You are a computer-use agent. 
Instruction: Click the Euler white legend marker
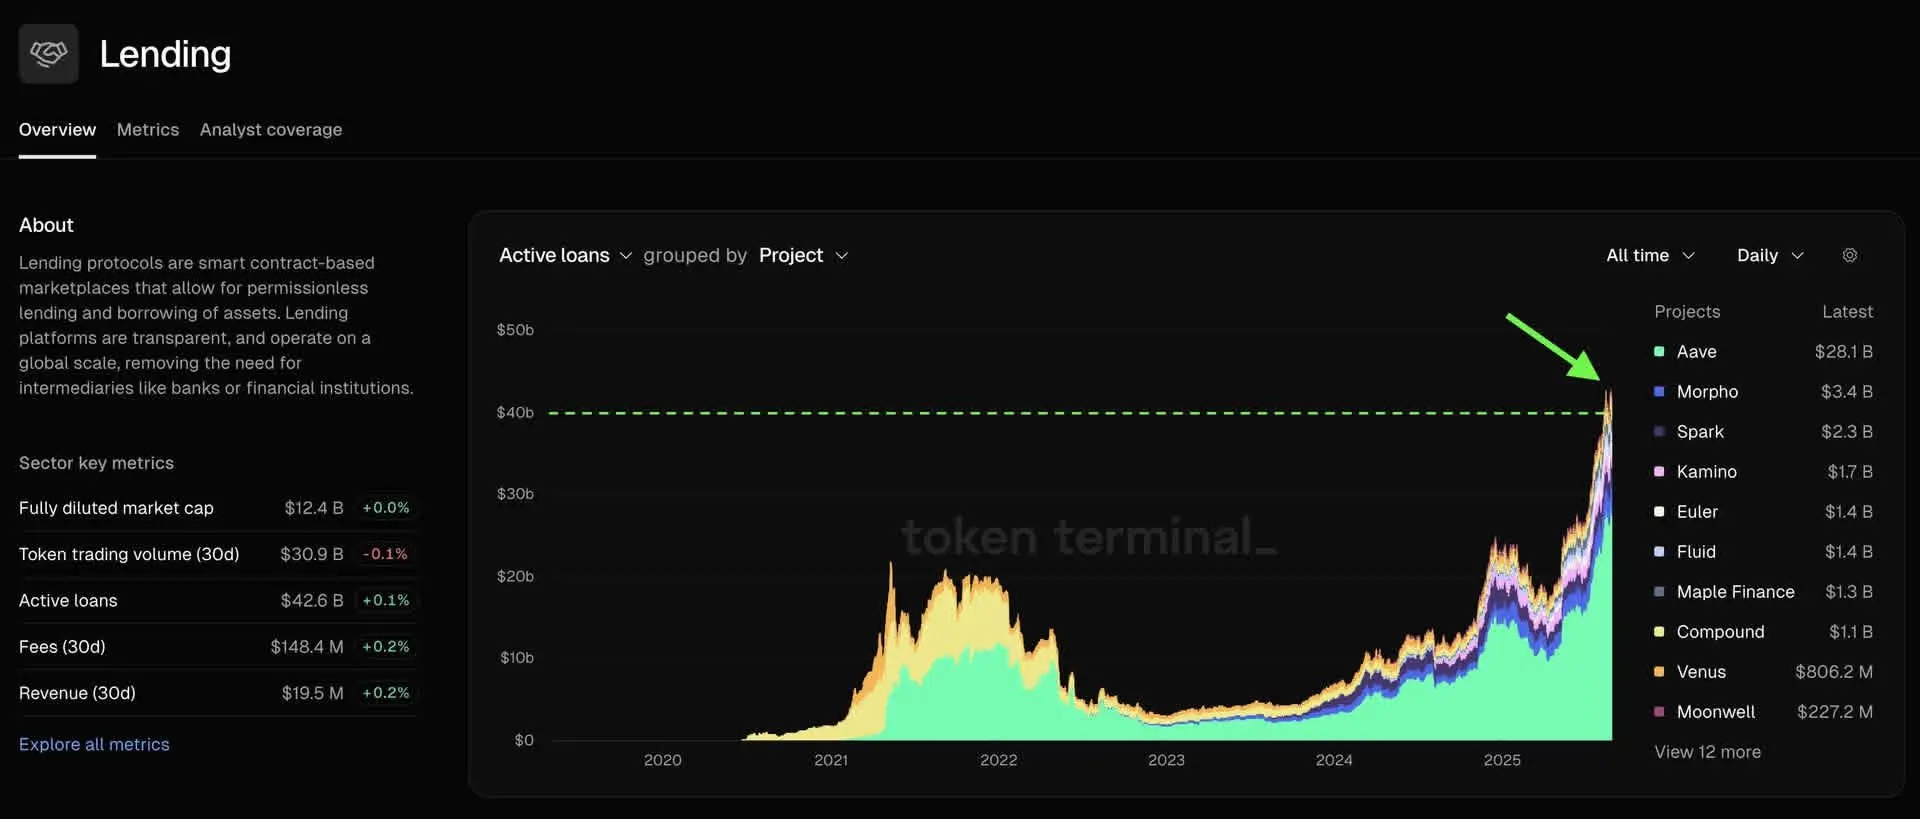coord(1659,511)
